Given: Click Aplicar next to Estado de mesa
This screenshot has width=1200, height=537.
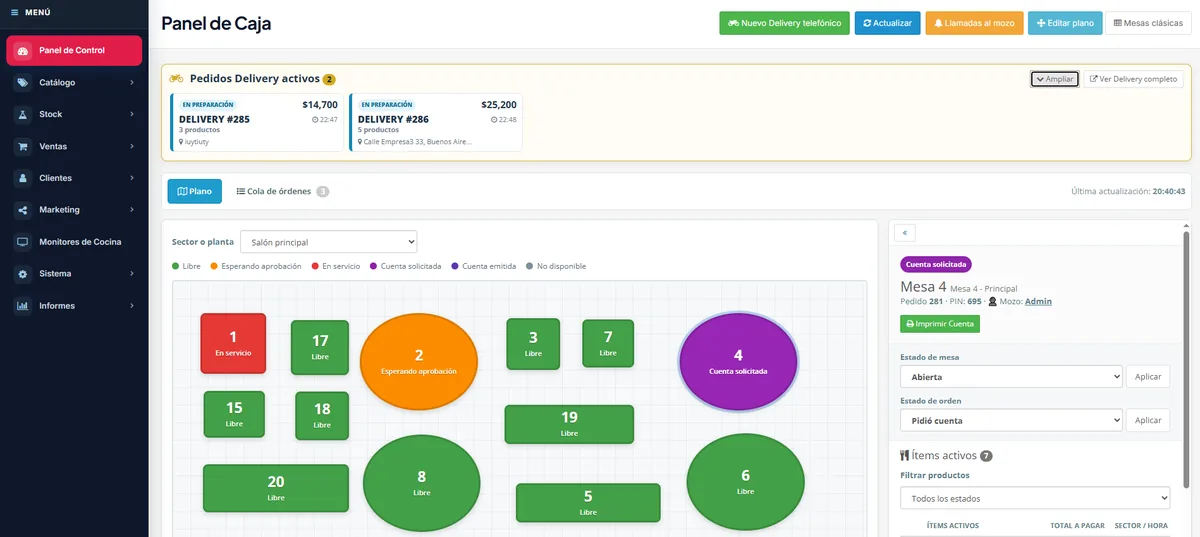Looking at the screenshot, I should point(1148,377).
